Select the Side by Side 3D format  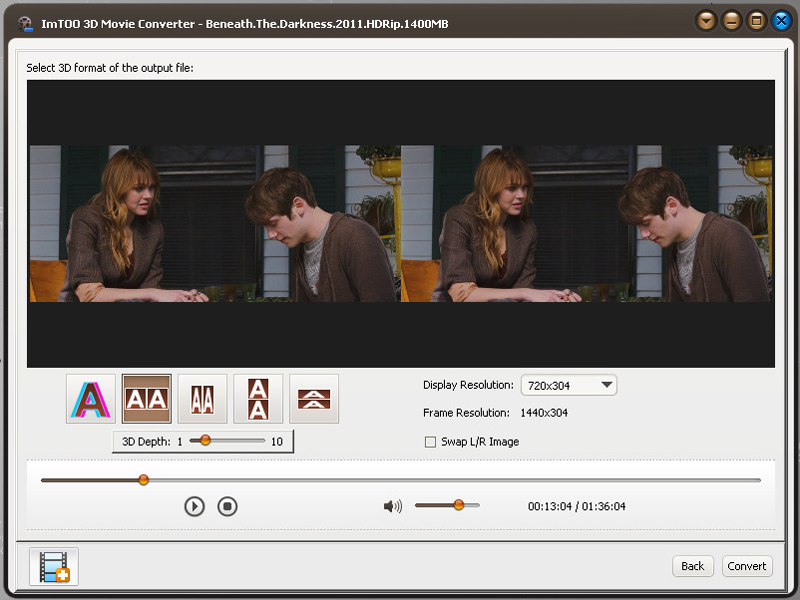click(146, 399)
